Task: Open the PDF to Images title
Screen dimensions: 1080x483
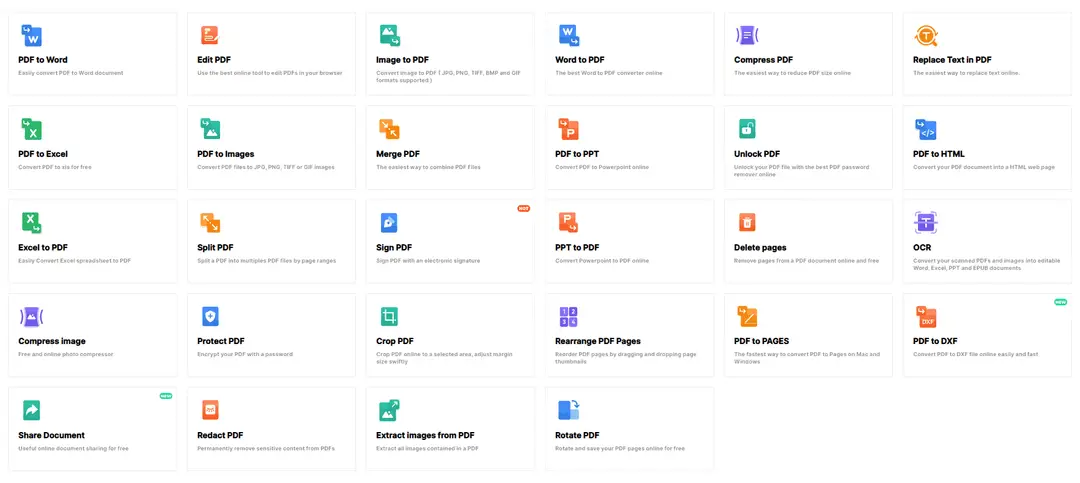Action: point(225,154)
